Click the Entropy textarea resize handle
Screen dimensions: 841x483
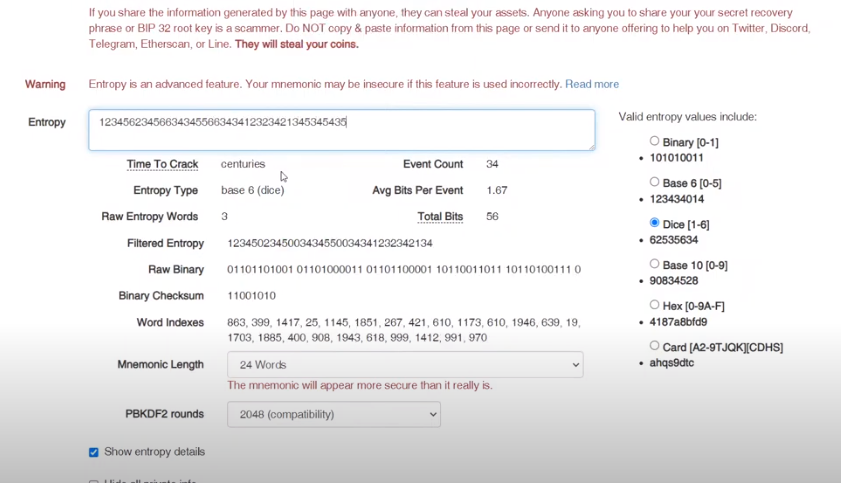590,146
